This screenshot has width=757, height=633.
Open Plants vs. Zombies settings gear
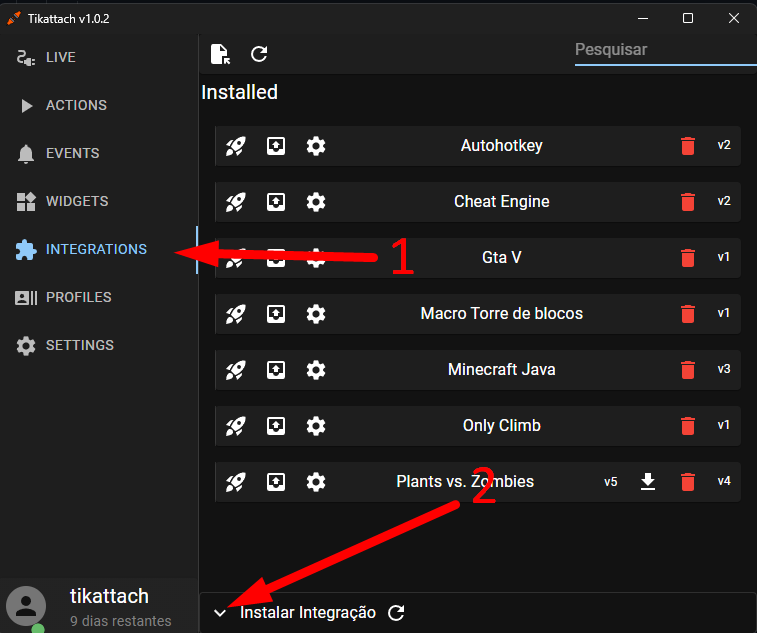316,482
